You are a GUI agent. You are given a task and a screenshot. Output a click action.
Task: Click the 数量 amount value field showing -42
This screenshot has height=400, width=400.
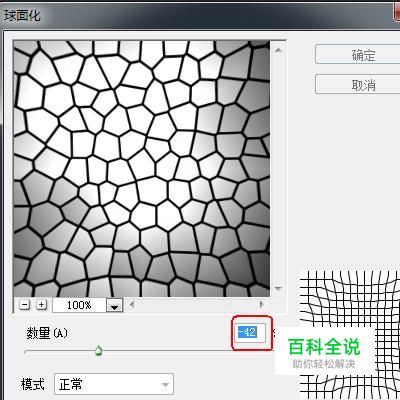250,332
